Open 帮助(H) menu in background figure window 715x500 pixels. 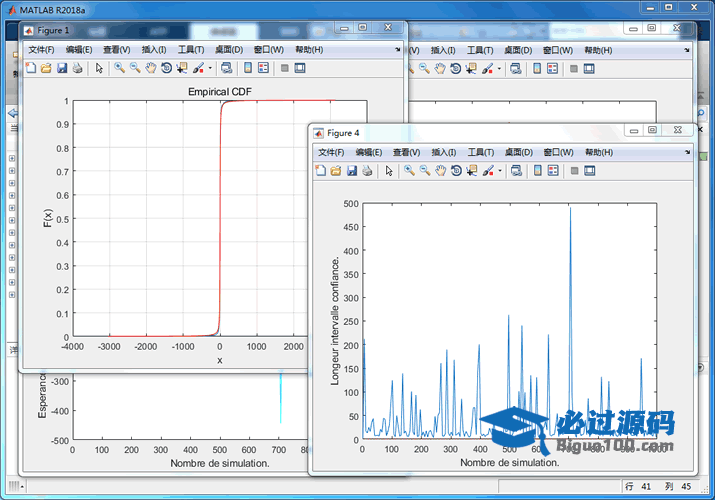point(598,50)
